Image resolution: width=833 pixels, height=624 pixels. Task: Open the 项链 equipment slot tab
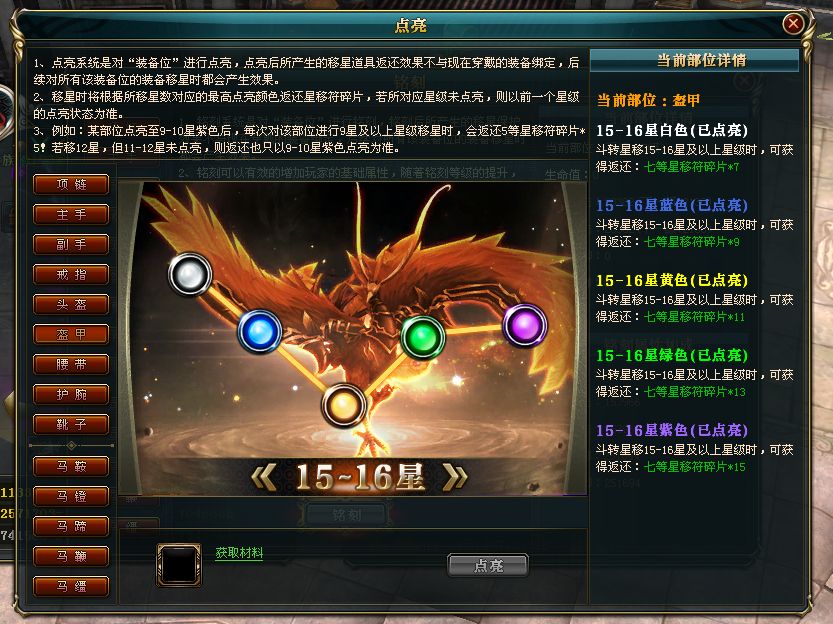pyautogui.click(x=71, y=184)
